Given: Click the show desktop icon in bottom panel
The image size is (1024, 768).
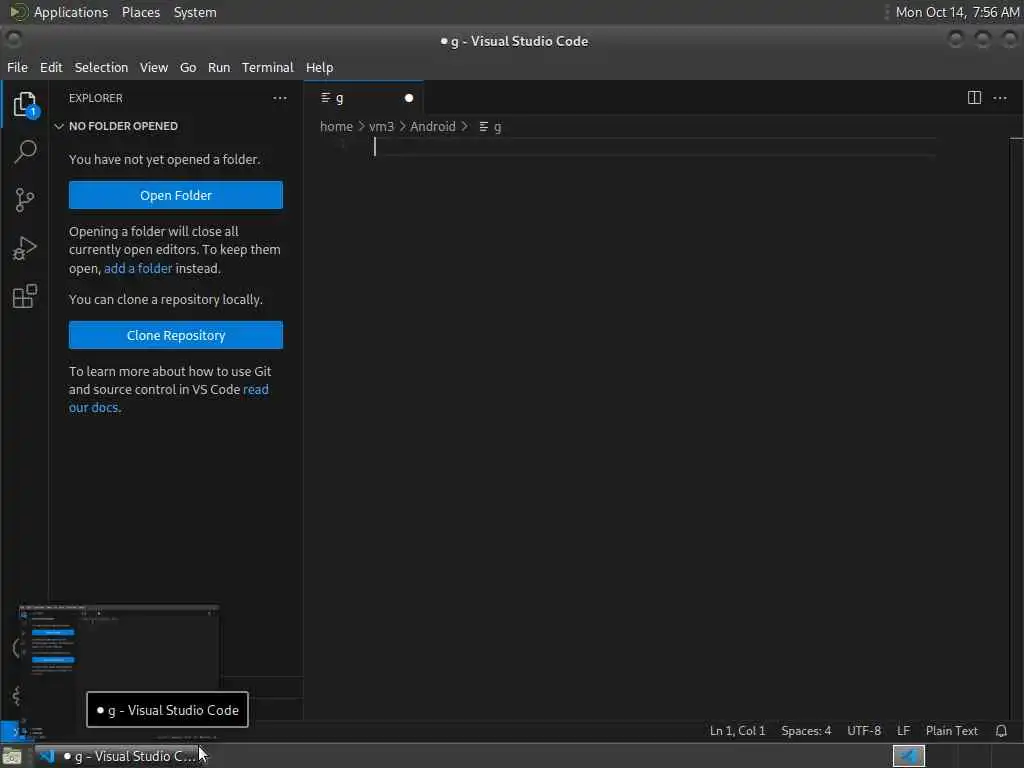Looking at the screenshot, I should click(12, 756).
